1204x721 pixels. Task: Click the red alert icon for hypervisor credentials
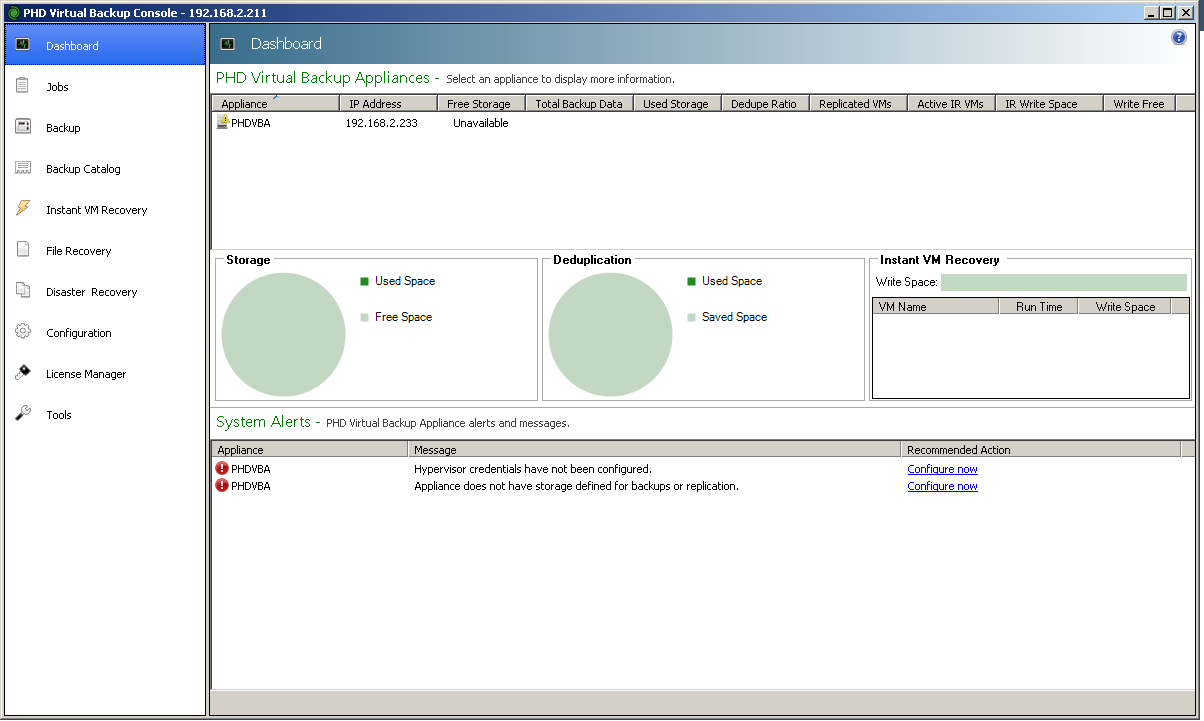pos(222,468)
